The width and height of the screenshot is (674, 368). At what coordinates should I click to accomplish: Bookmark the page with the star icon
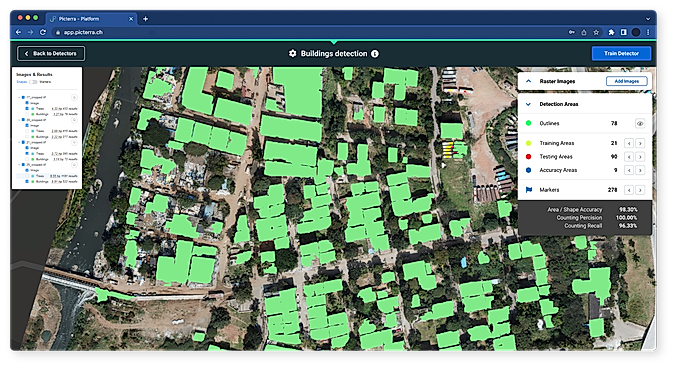pyautogui.click(x=596, y=32)
